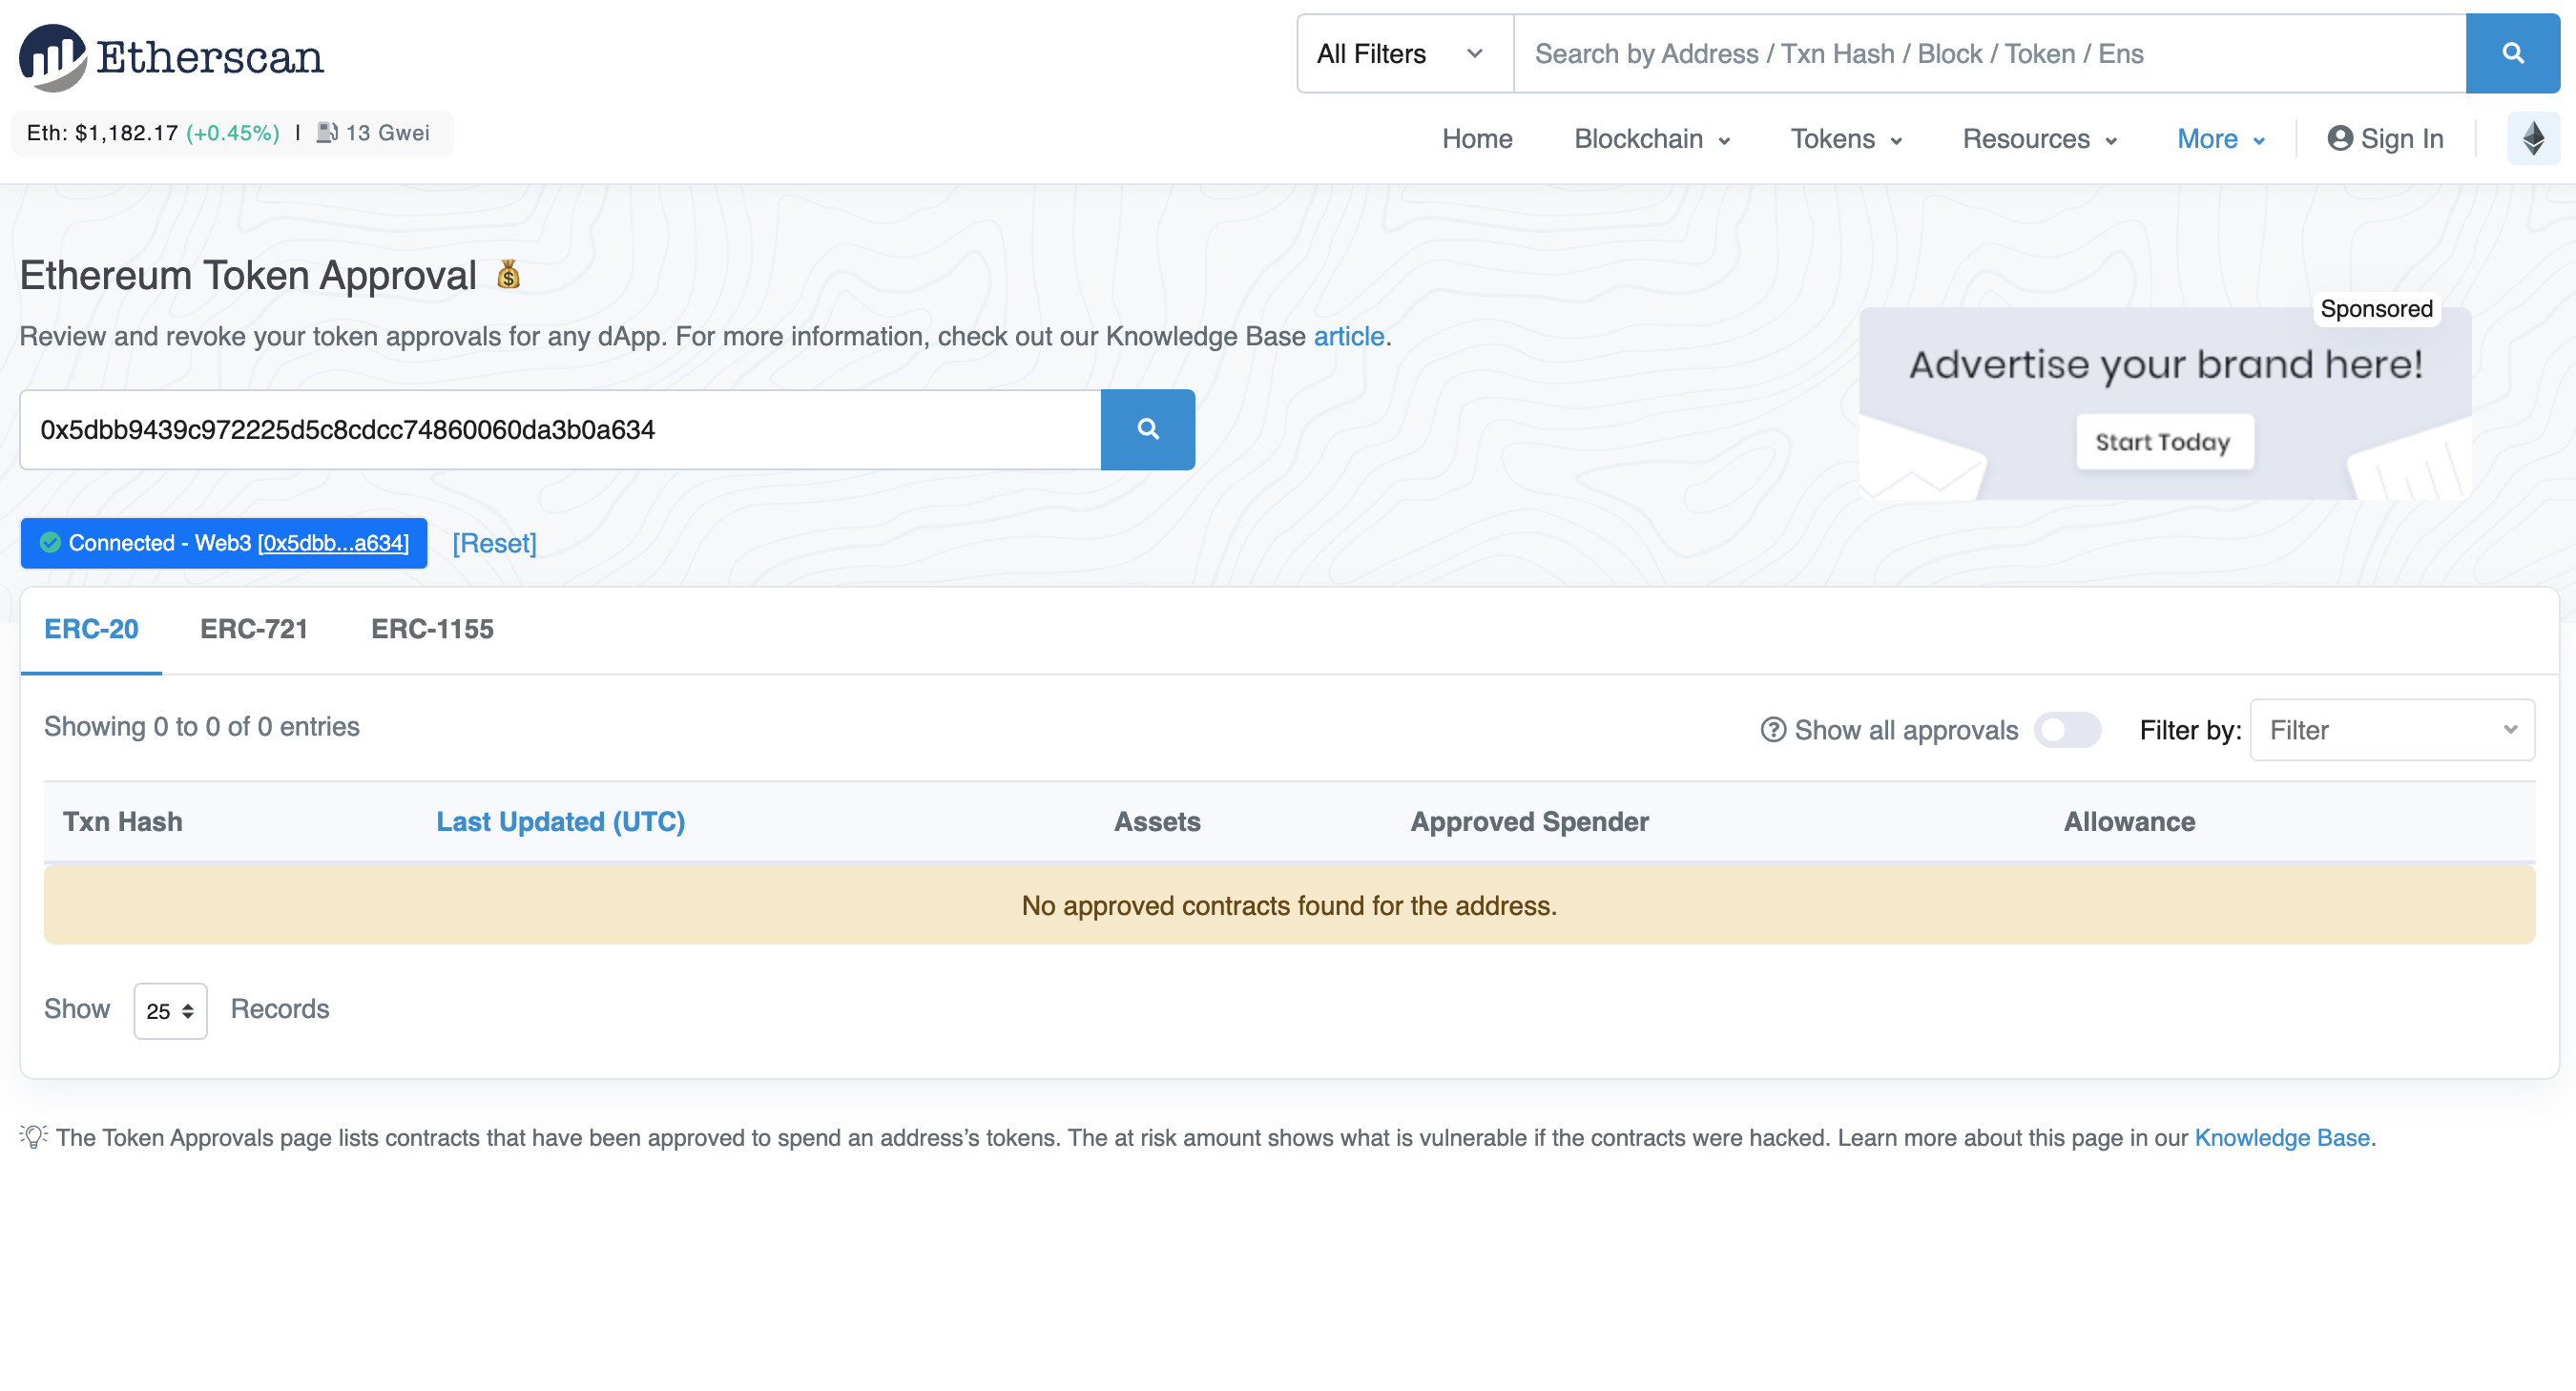Open the Show 25 records selector
Image resolution: width=2576 pixels, height=1391 pixels.
[x=170, y=1011]
